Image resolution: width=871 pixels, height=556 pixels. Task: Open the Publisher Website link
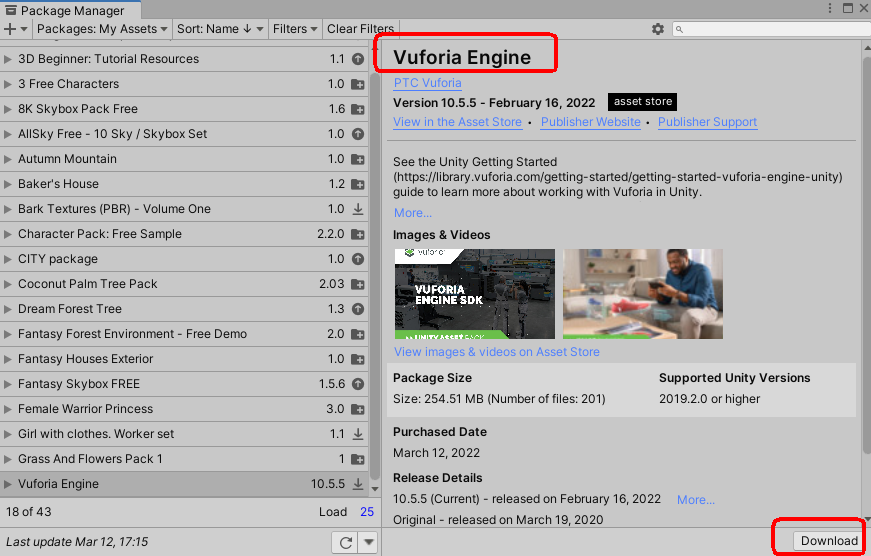pos(590,122)
